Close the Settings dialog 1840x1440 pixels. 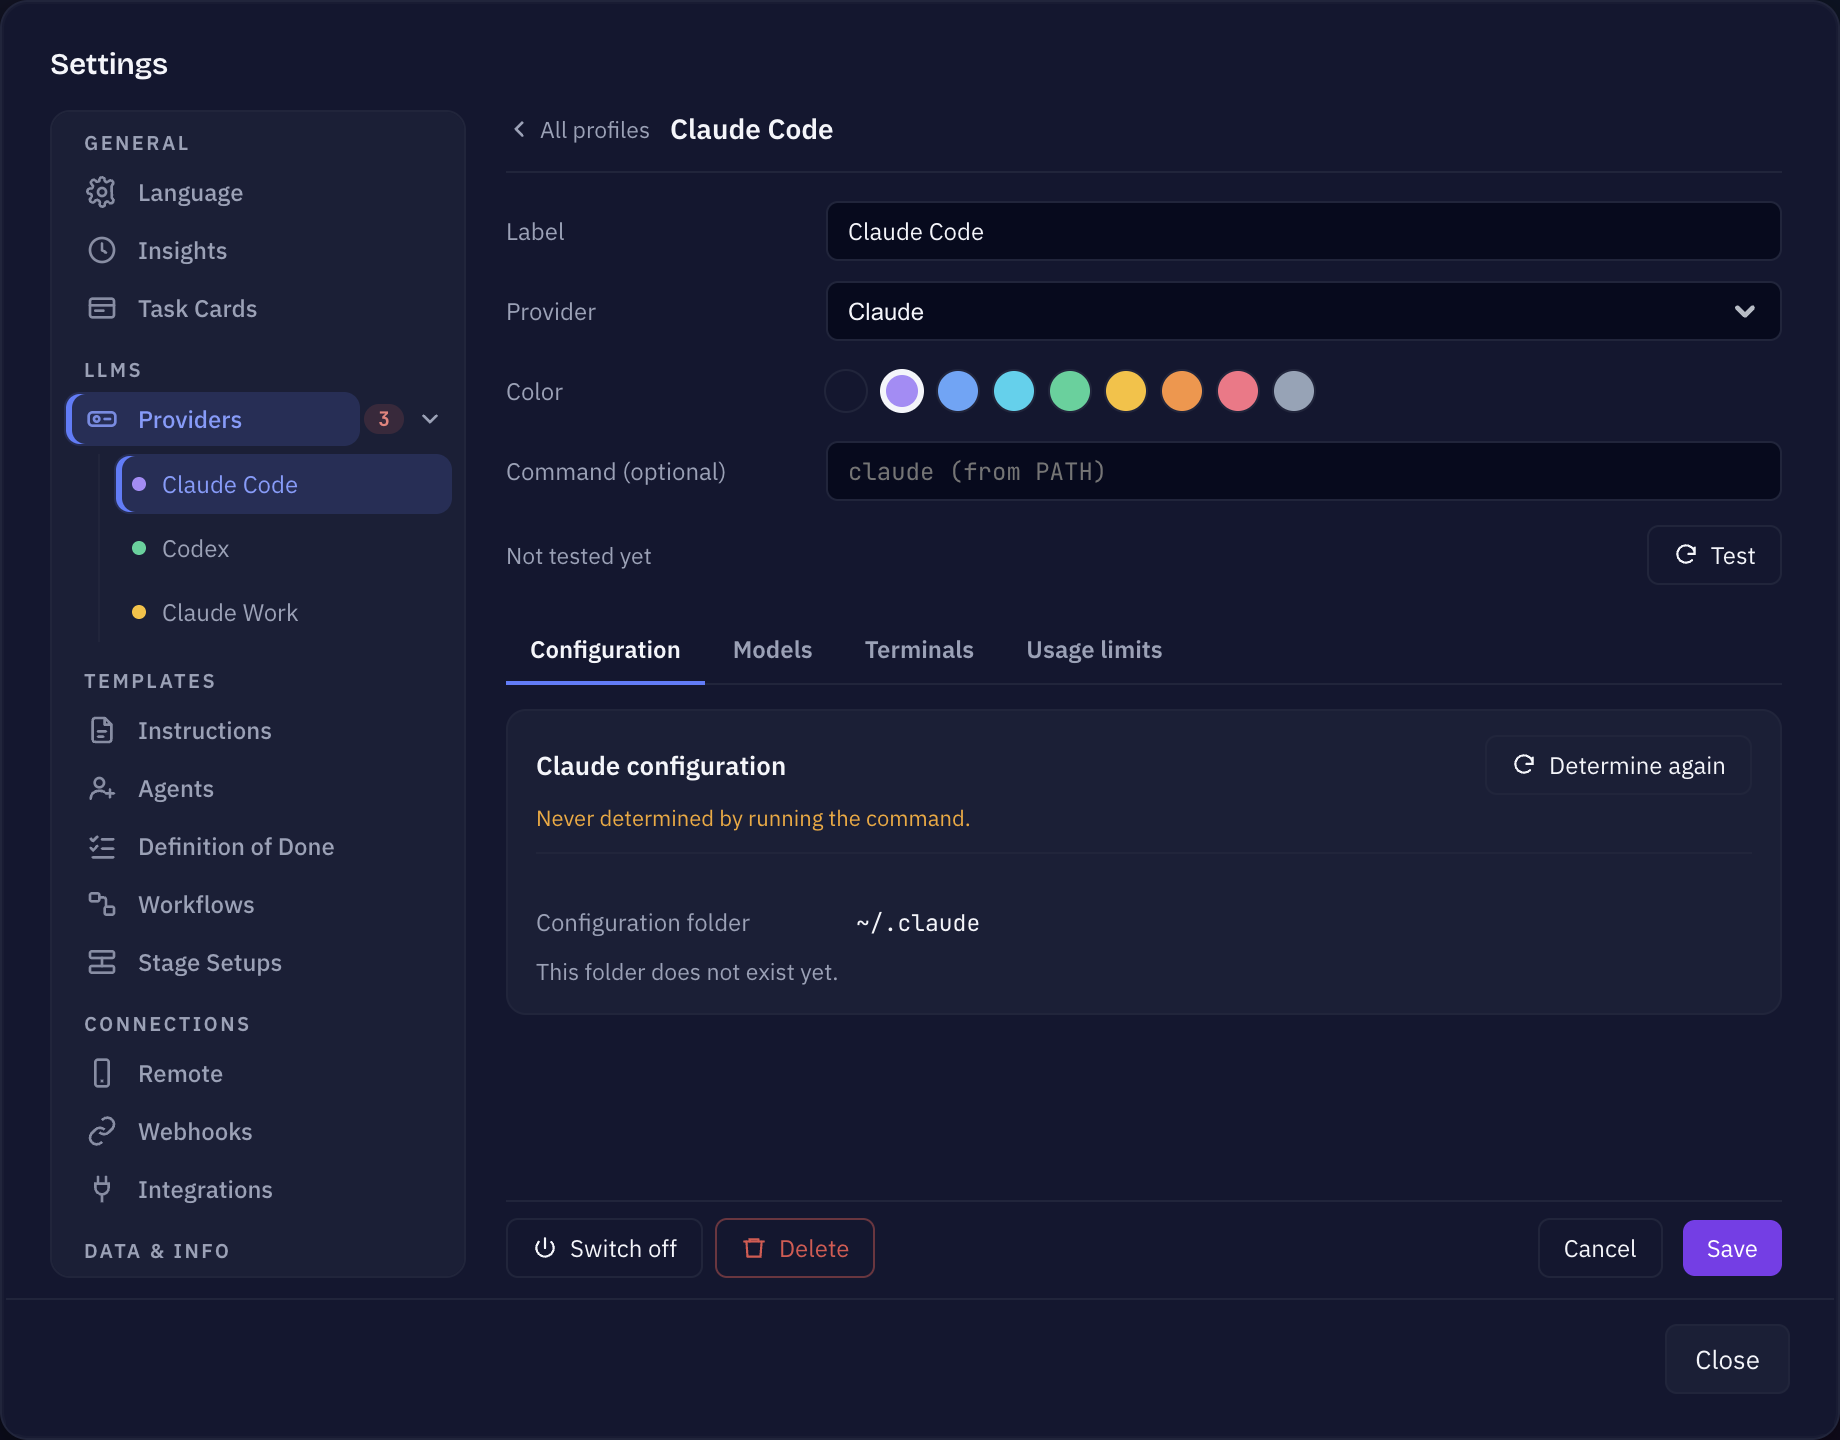click(1727, 1360)
